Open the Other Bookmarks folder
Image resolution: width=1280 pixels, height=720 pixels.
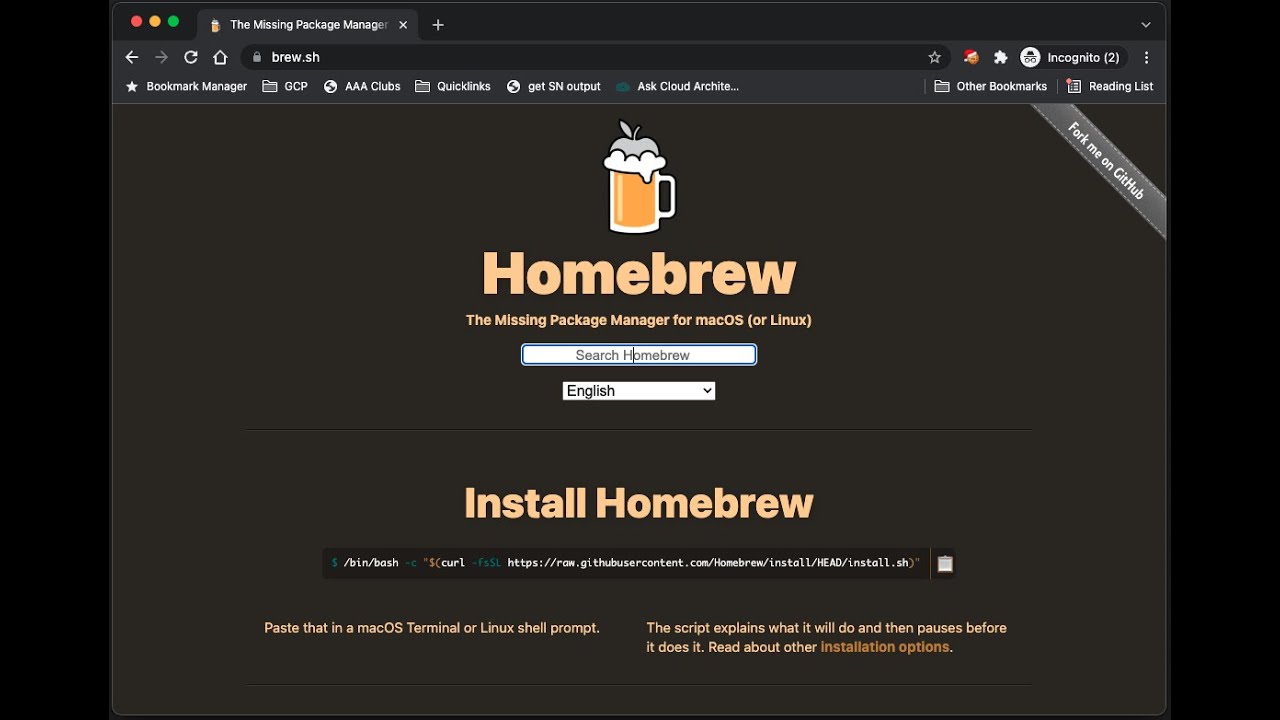point(991,86)
